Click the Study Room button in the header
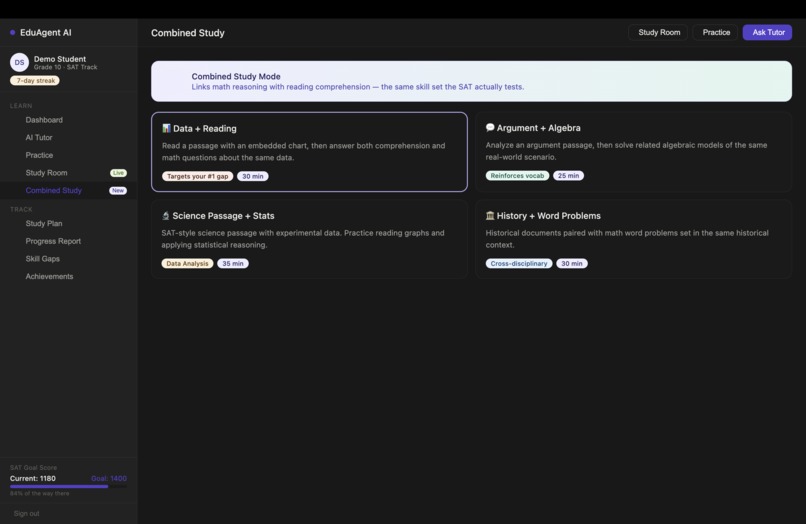The height and width of the screenshot is (524, 806). point(658,32)
